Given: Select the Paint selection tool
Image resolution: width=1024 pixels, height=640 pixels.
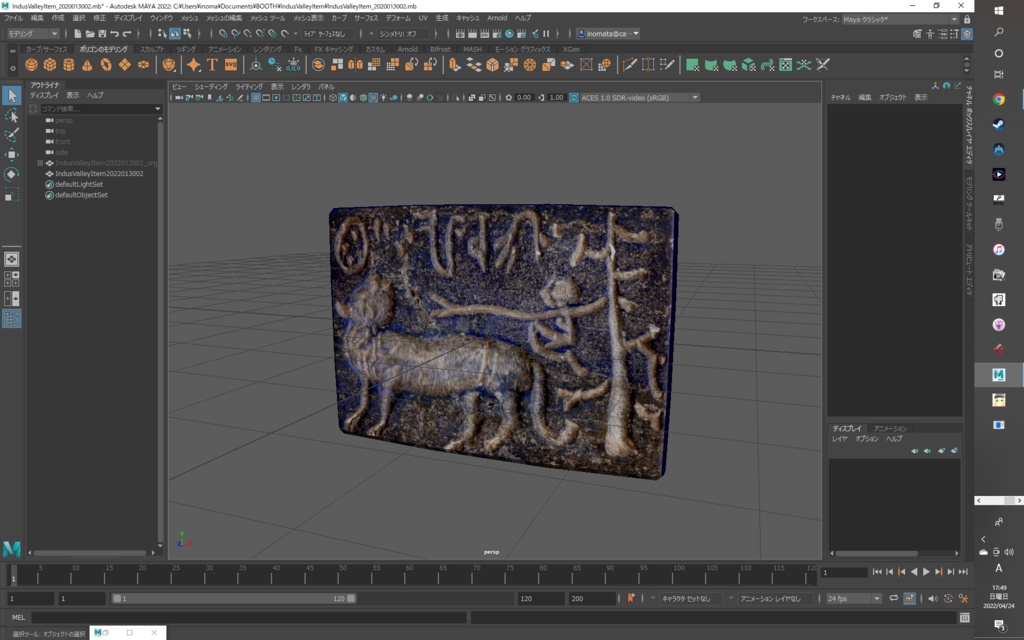Looking at the screenshot, I should [12, 135].
